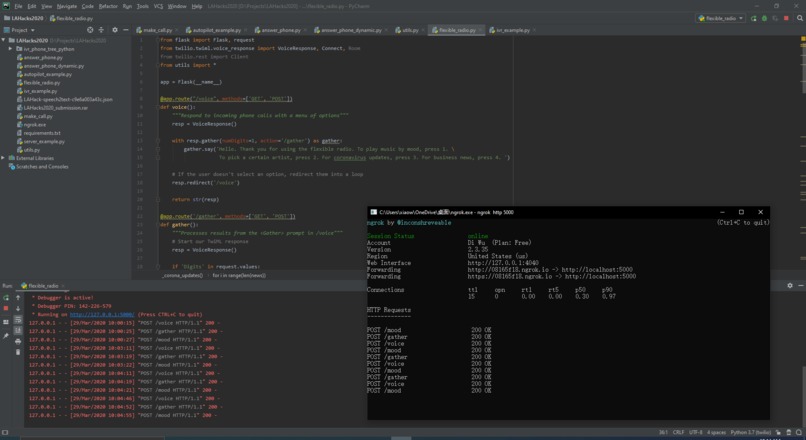806x440 pixels.
Task: Open the Refactor menu
Action: (x=108, y=6)
